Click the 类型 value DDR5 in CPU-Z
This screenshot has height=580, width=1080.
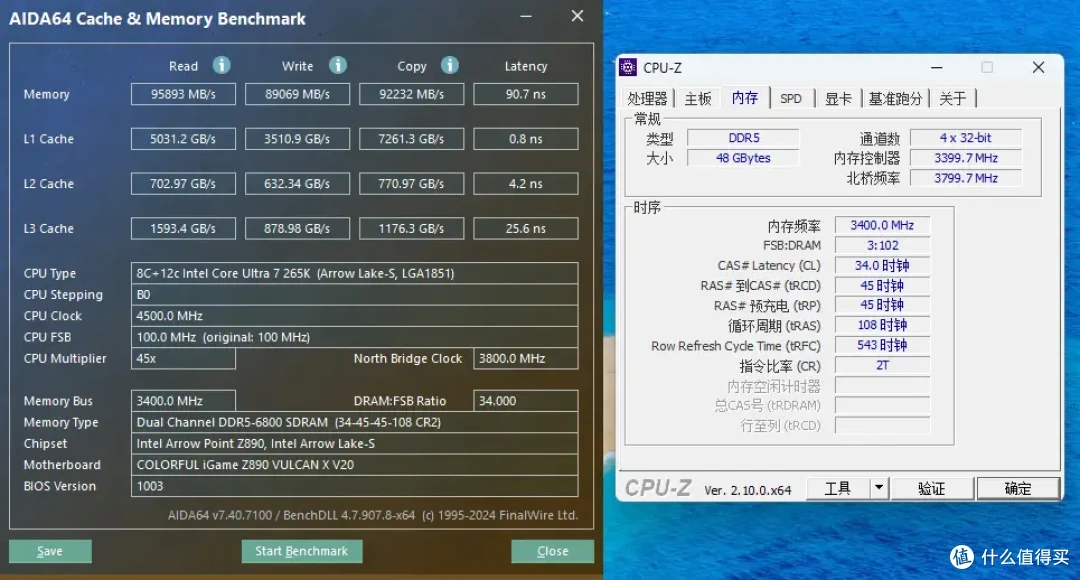point(743,138)
